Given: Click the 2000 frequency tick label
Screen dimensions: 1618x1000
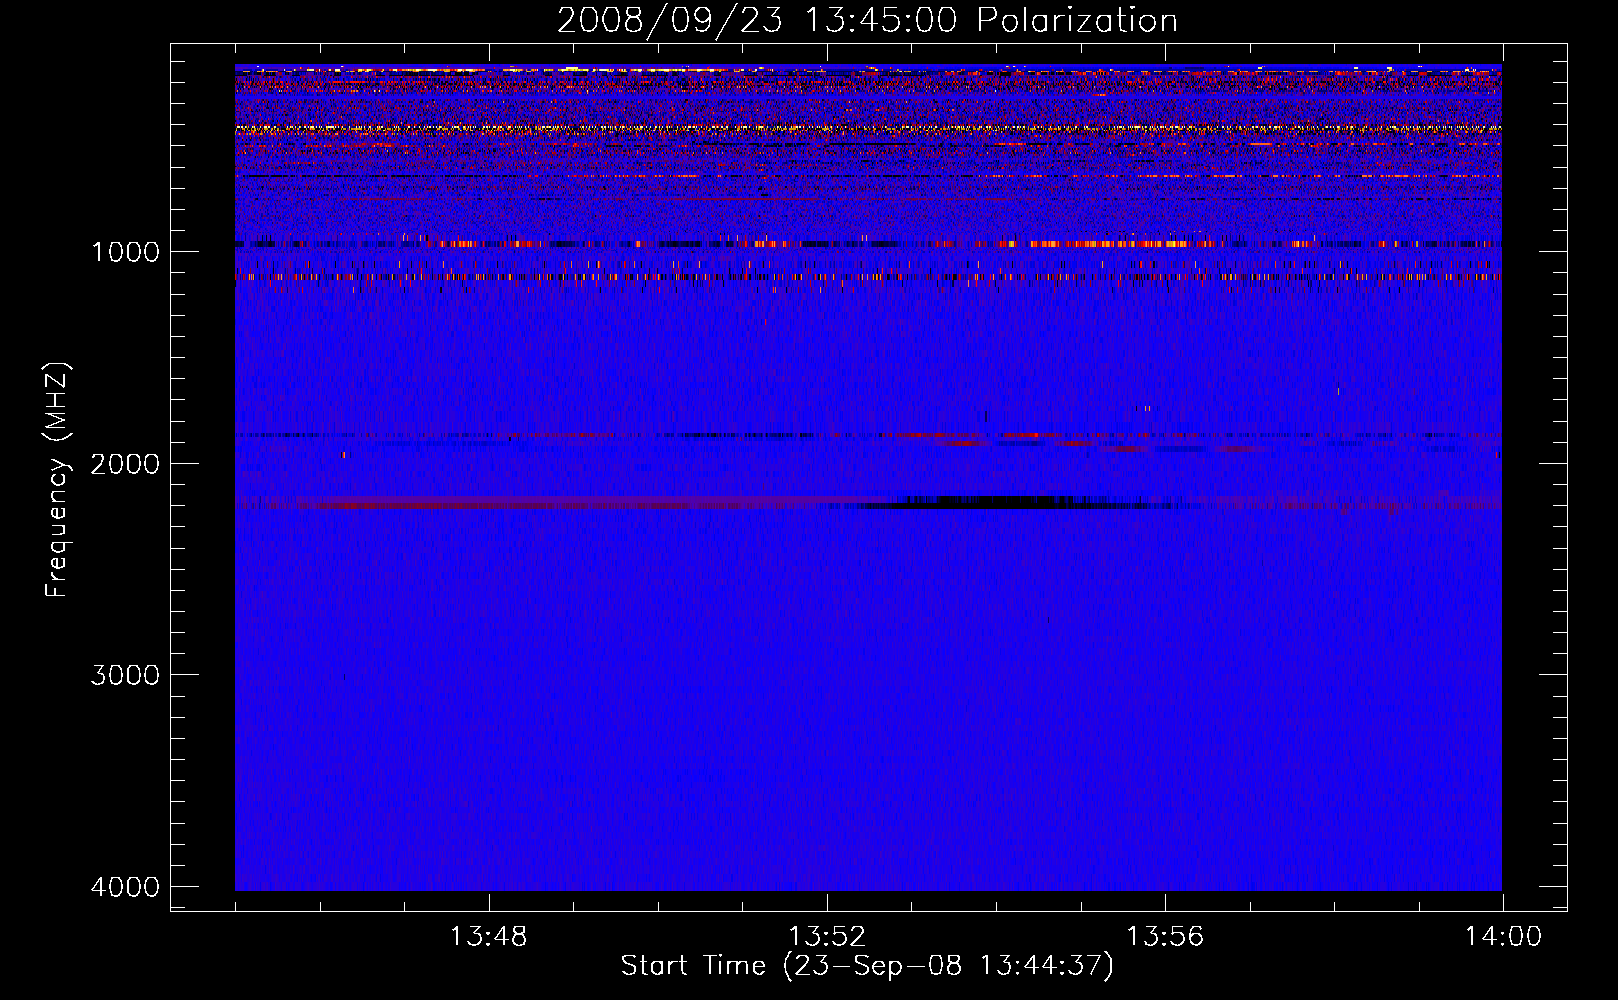Looking at the screenshot, I should click(x=125, y=463).
